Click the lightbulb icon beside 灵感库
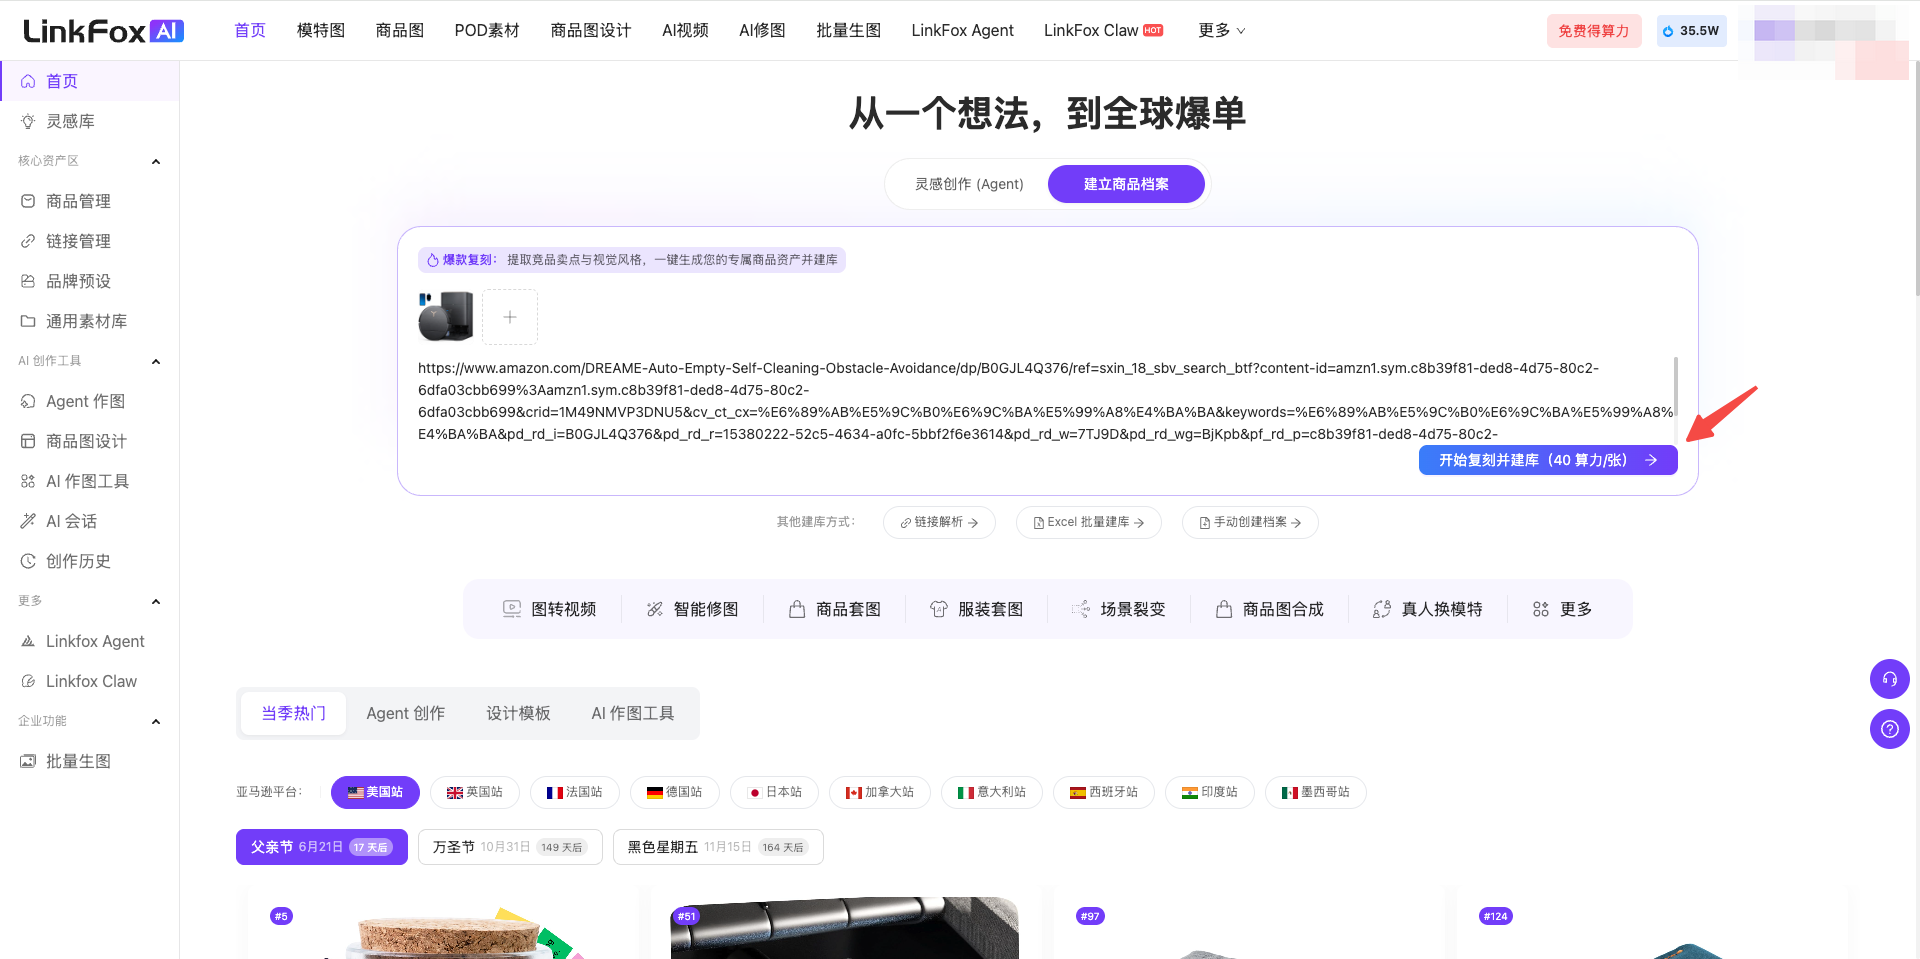The width and height of the screenshot is (1920, 959). tap(28, 121)
